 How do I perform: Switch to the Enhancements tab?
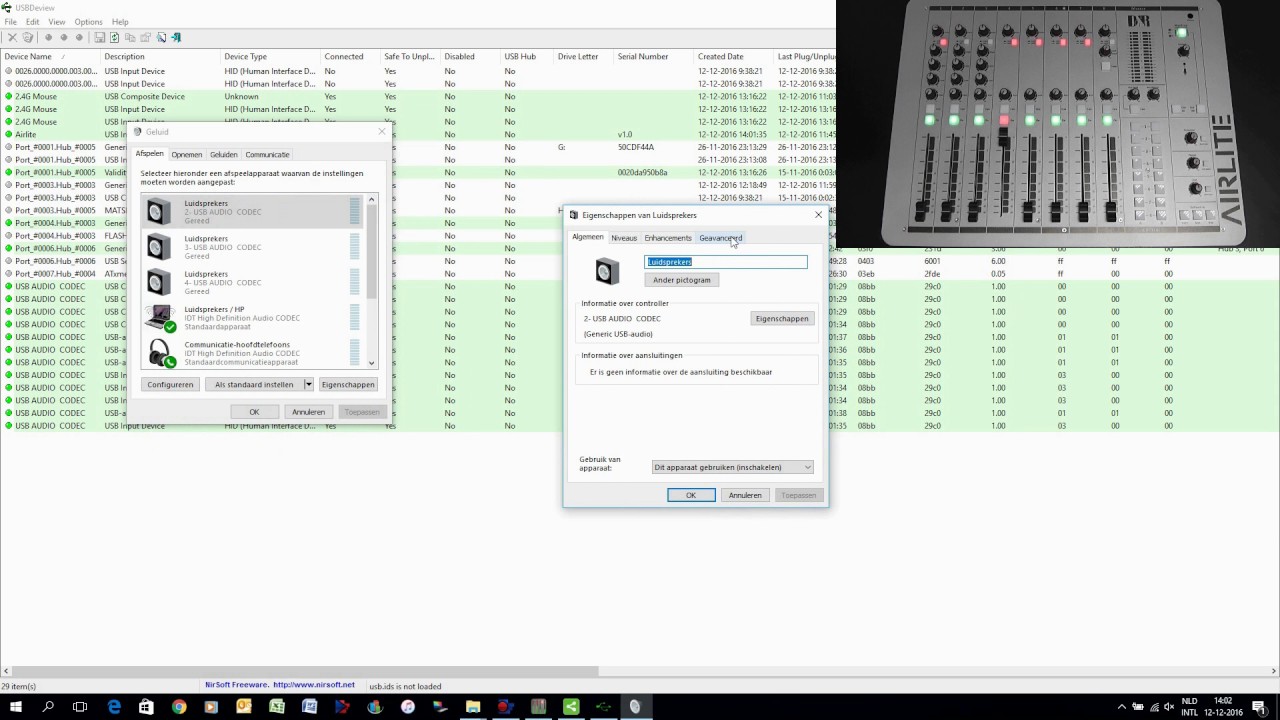coord(667,238)
